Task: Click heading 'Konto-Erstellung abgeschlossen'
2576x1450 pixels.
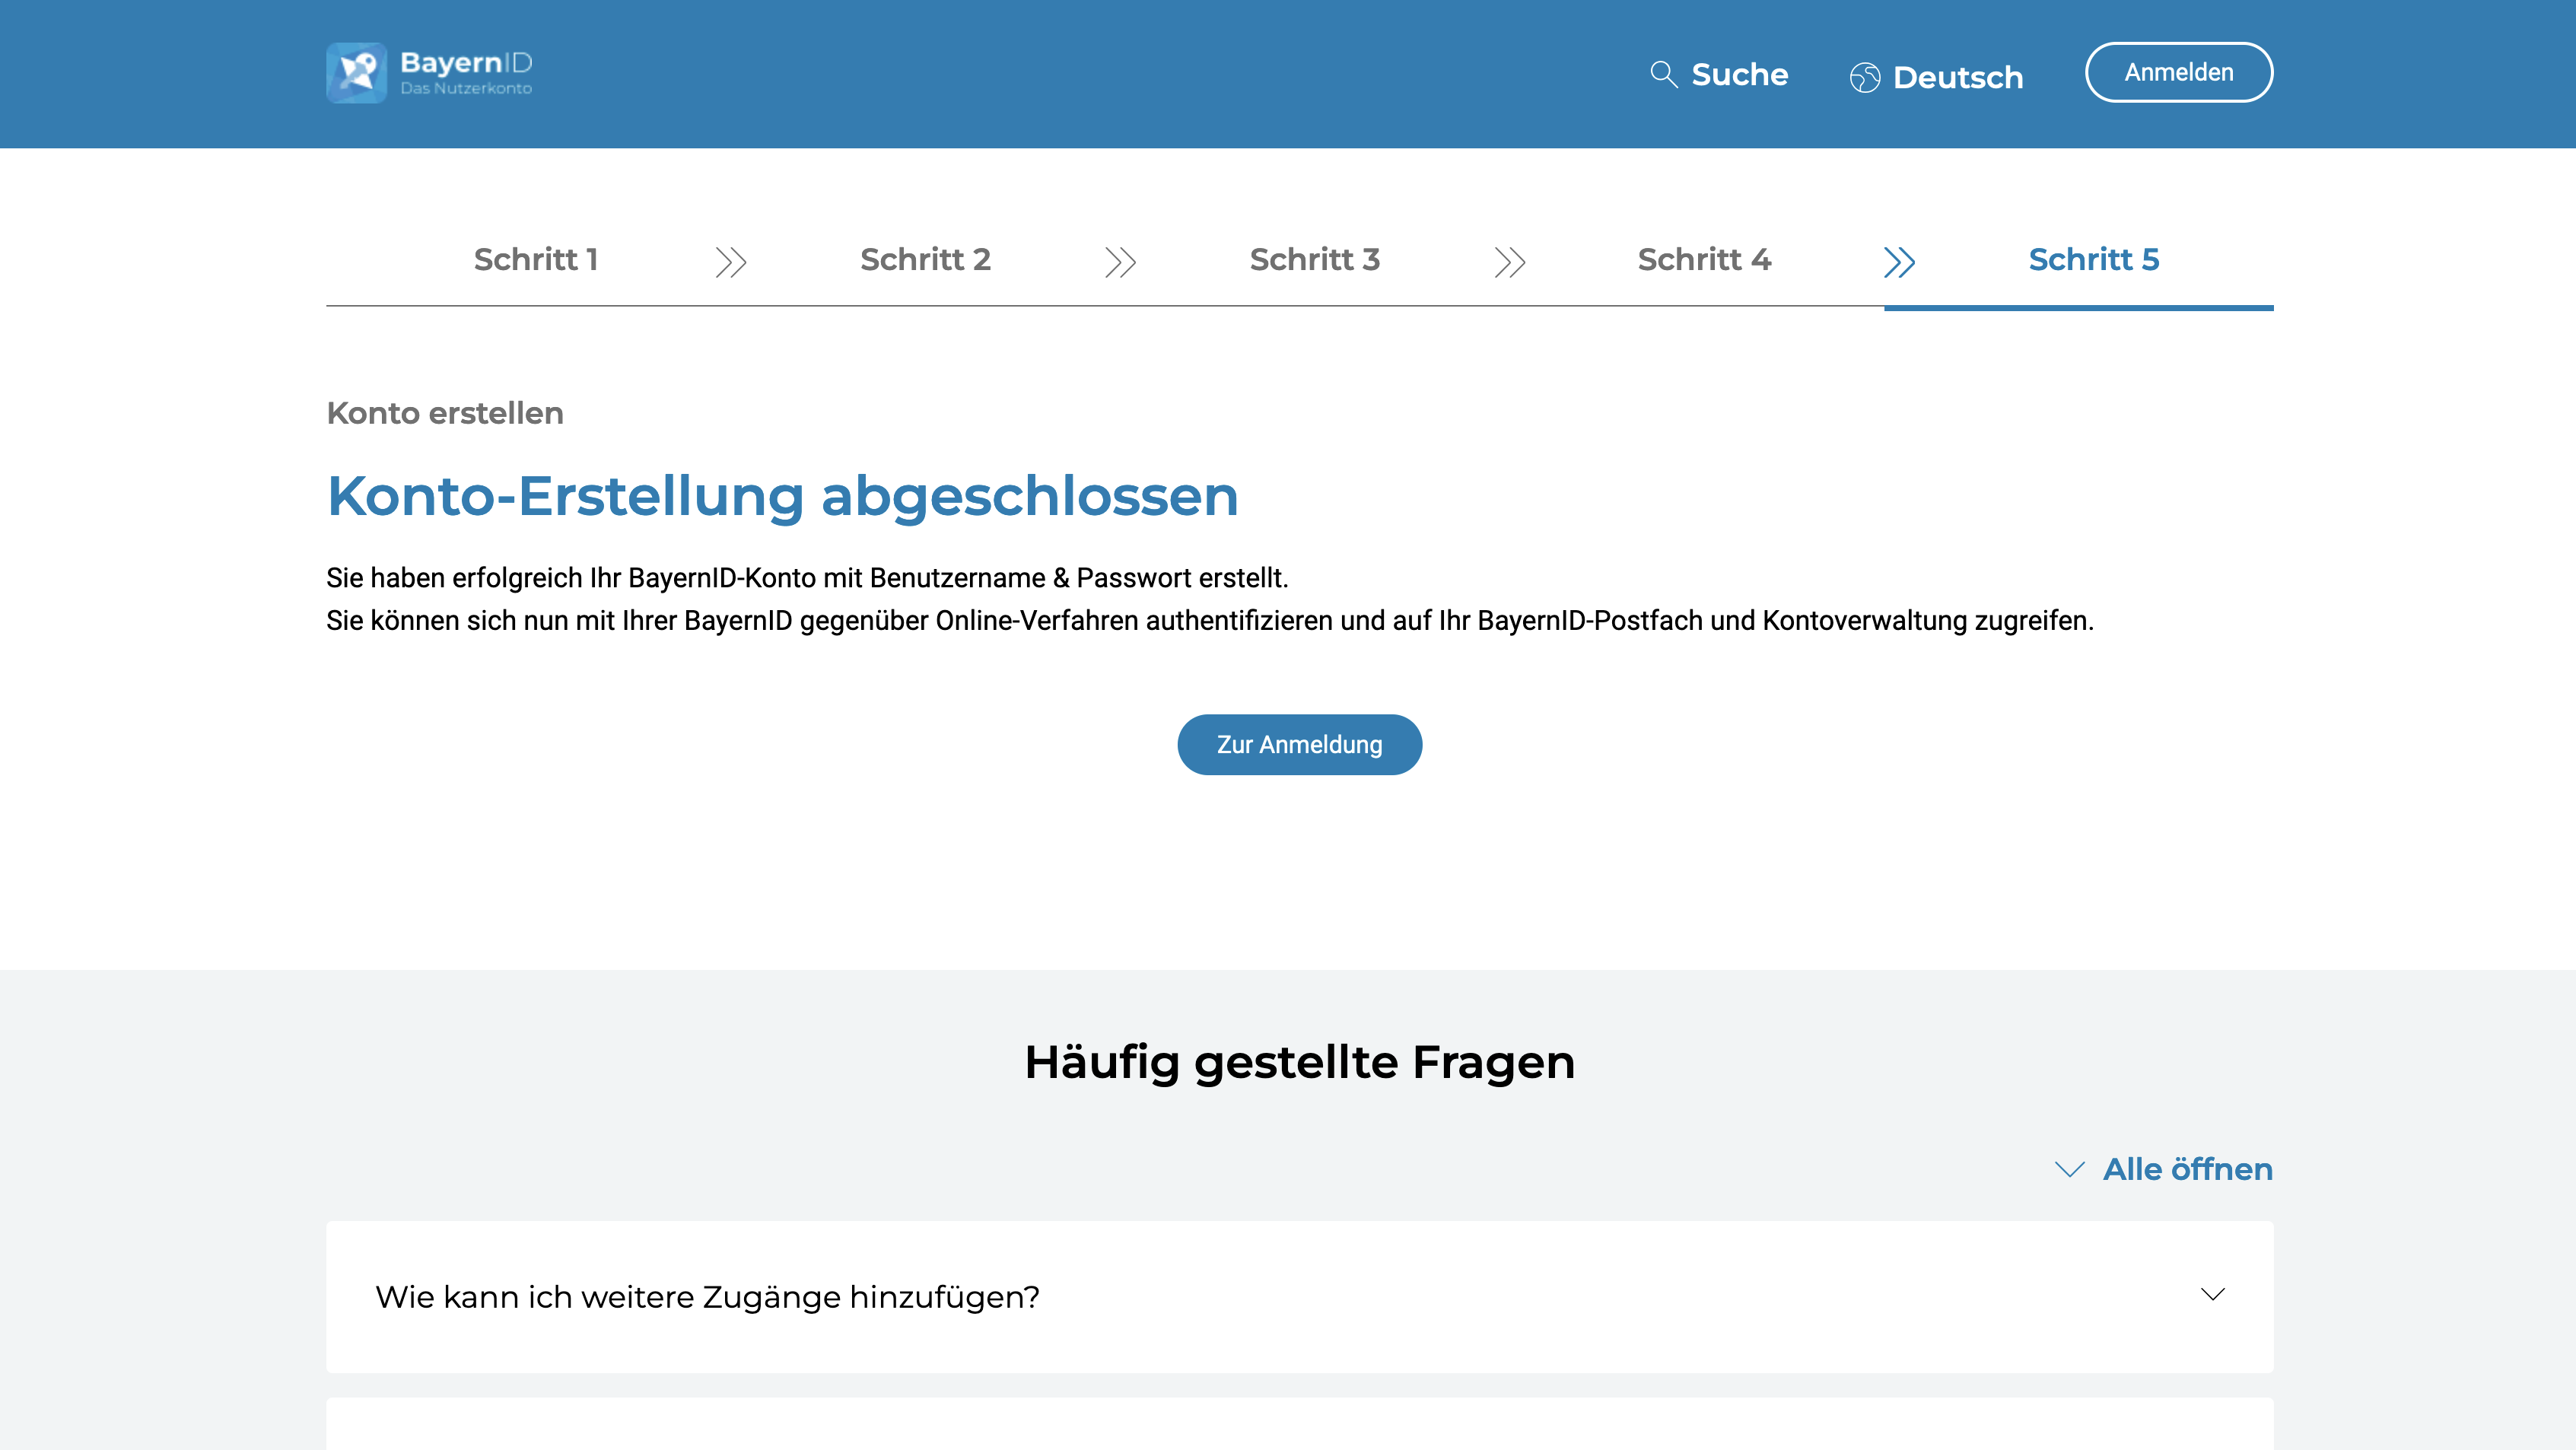Action: [783, 496]
